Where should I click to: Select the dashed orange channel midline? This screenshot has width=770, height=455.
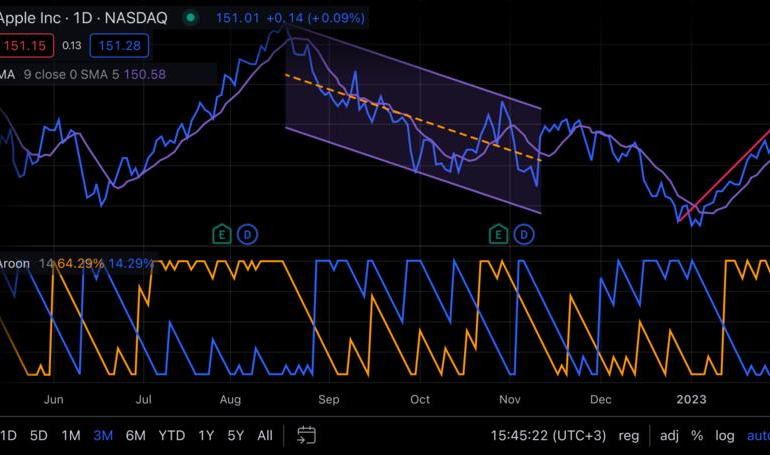(x=412, y=117)
